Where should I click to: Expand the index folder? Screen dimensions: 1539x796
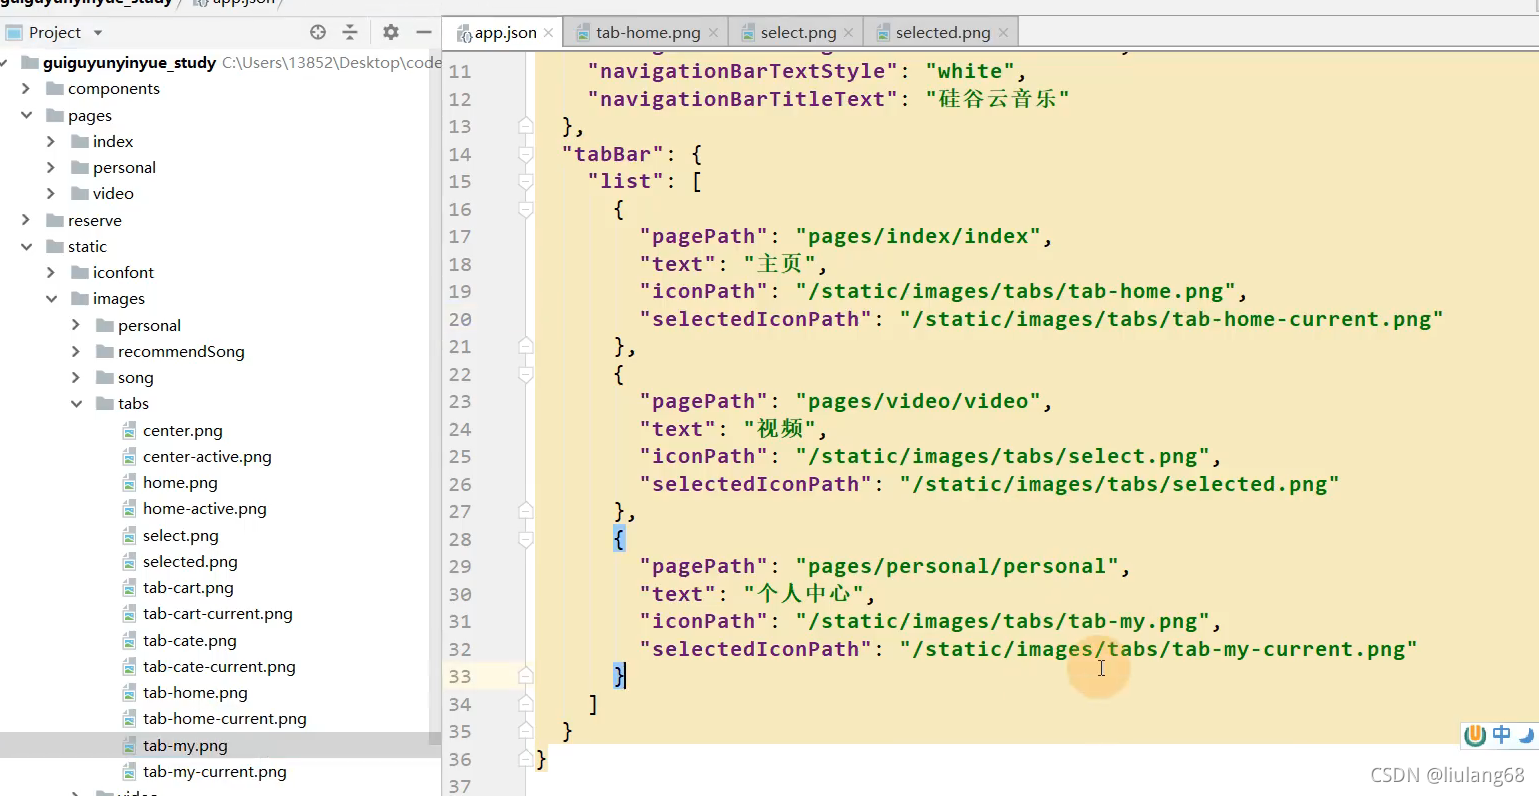coord(51,142)
